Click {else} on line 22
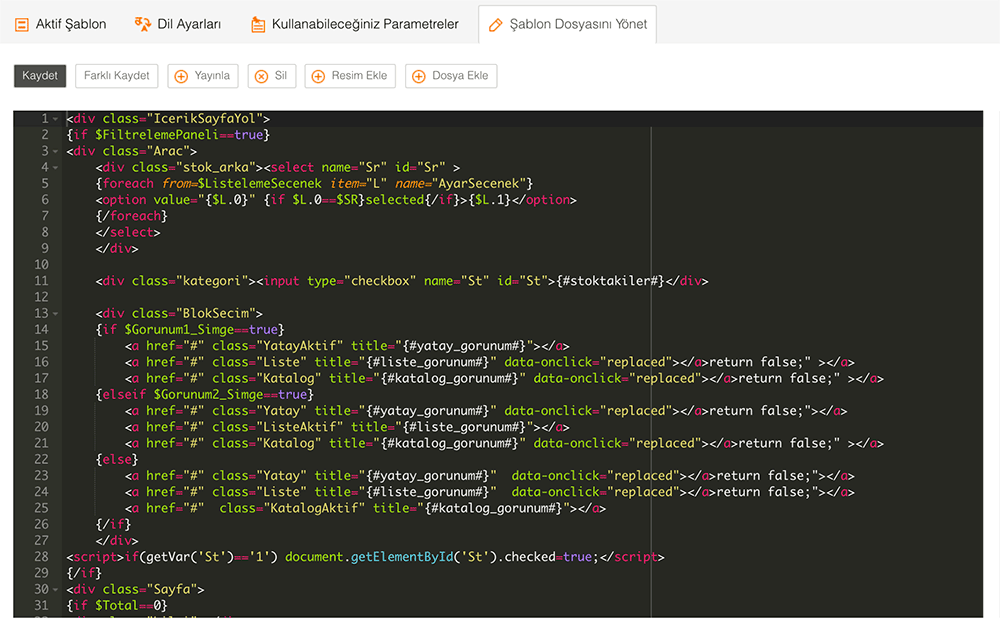Image resolution: width=1000 pixels, height=632 pixels. point(117,459)
